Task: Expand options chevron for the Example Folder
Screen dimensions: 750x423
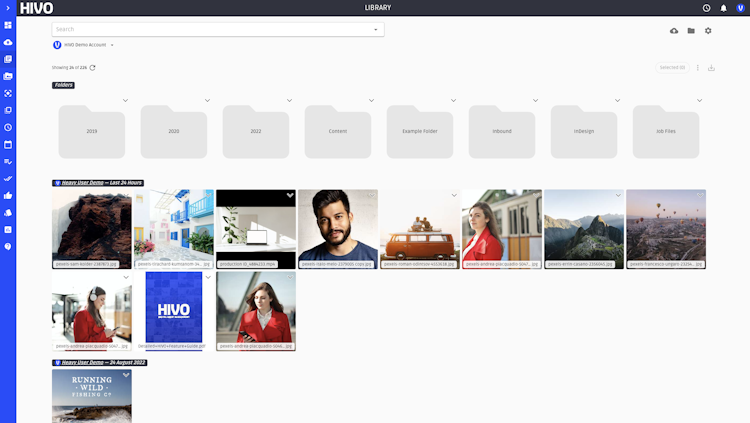Action: click(x=453, y=100)
